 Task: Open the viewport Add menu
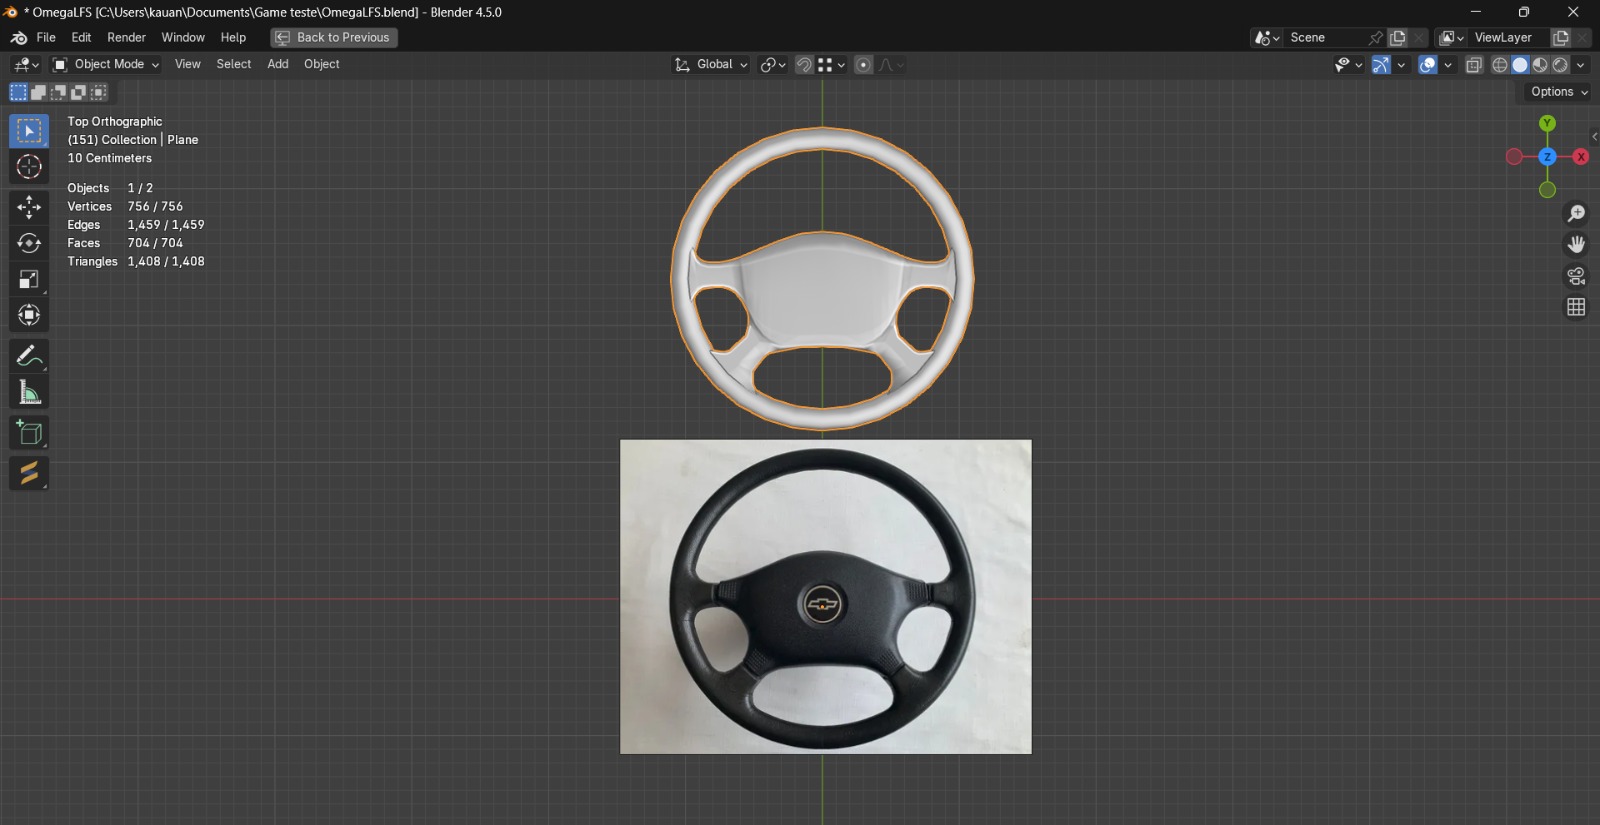coord(278,65)
